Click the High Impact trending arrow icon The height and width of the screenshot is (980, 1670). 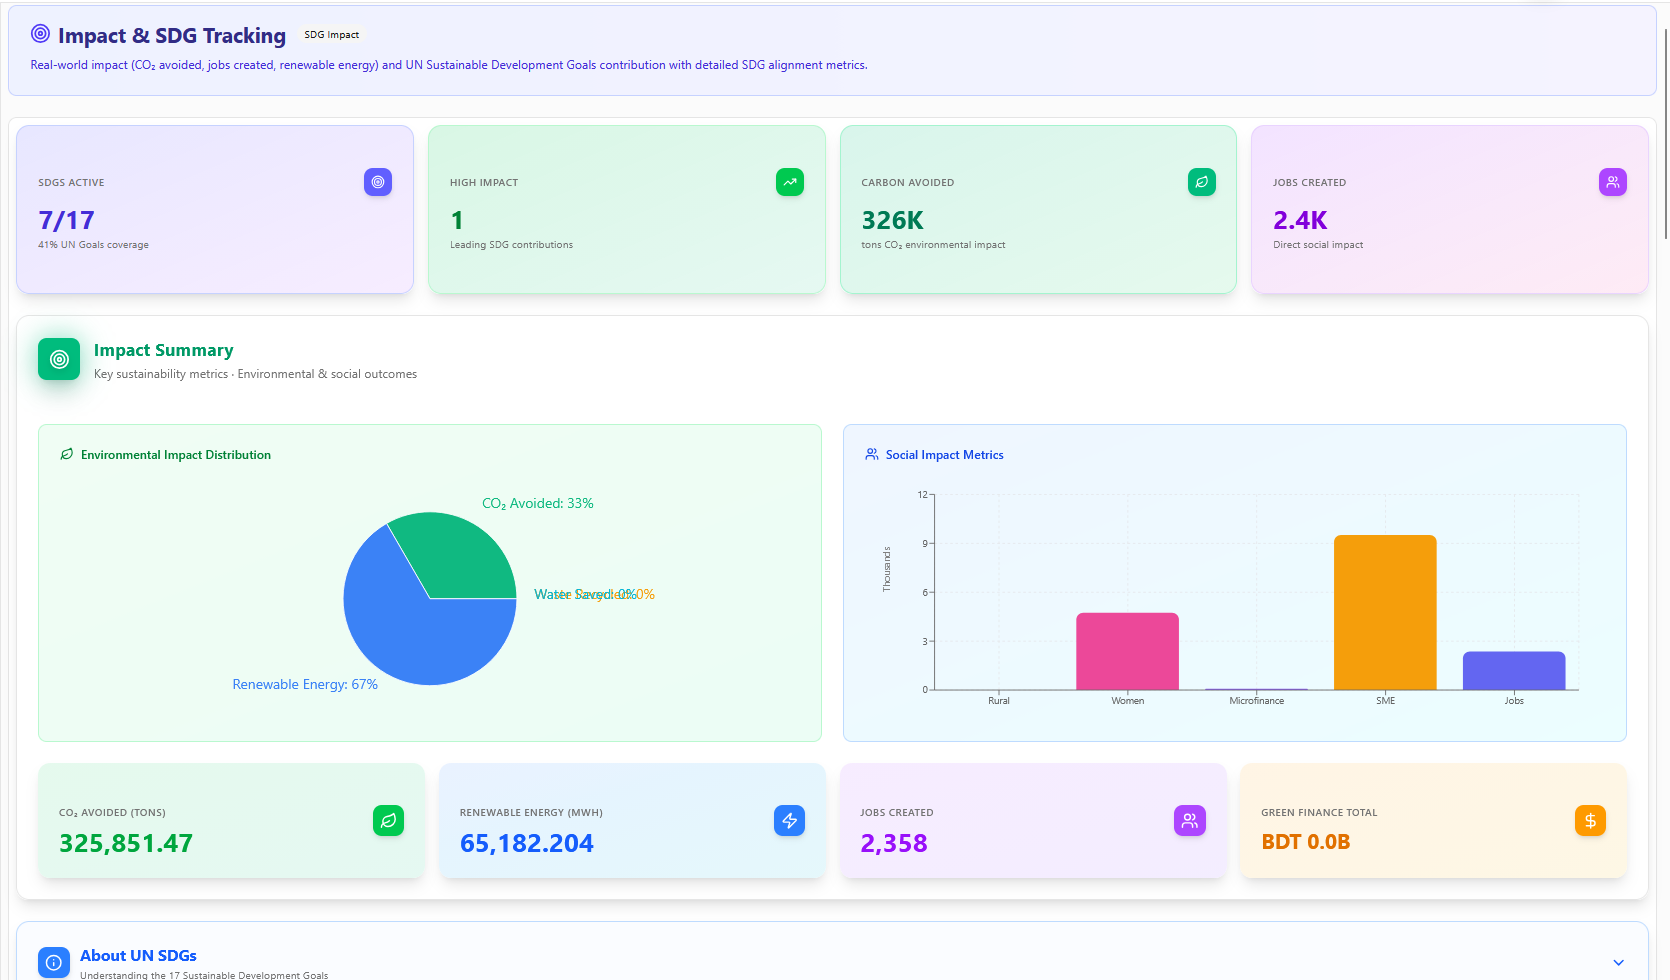tap(790, 182)
